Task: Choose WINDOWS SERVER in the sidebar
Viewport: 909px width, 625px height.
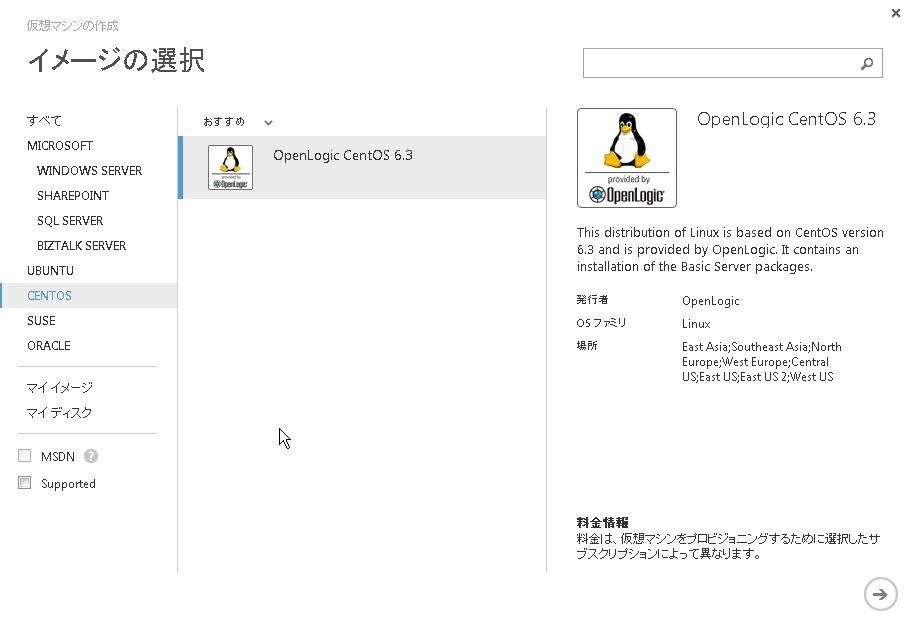Action: tap(89, 170)
